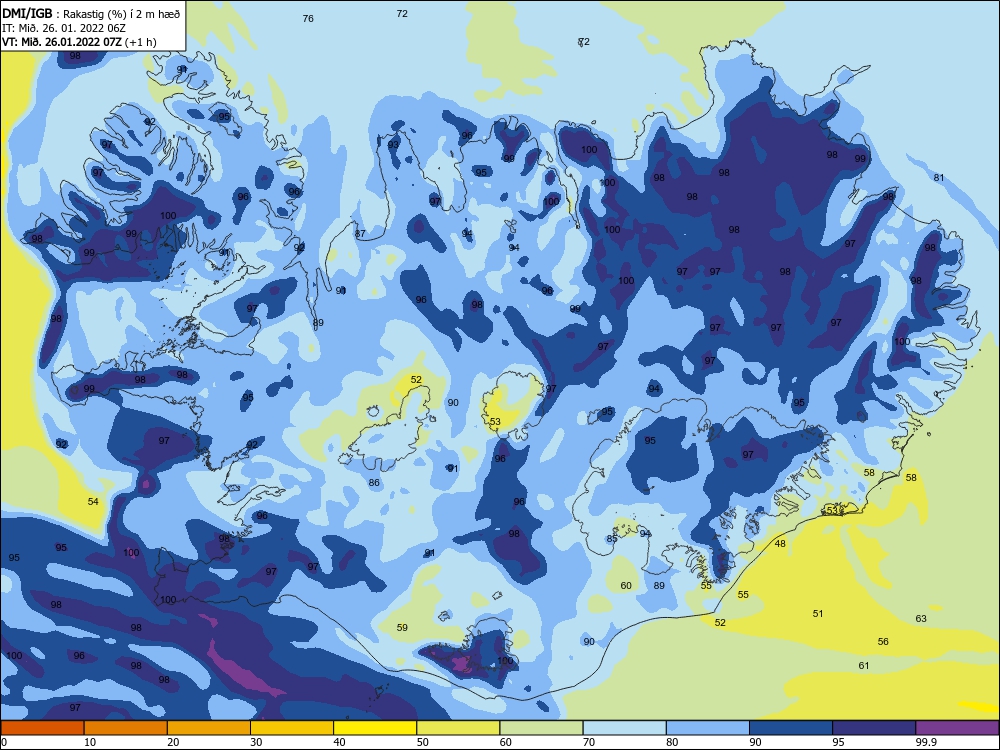The image size is (1000, 750).
Task: Click the 'IT: Mið. 26. 01. 2022 06Z' line
Action: tap(64, 28)
